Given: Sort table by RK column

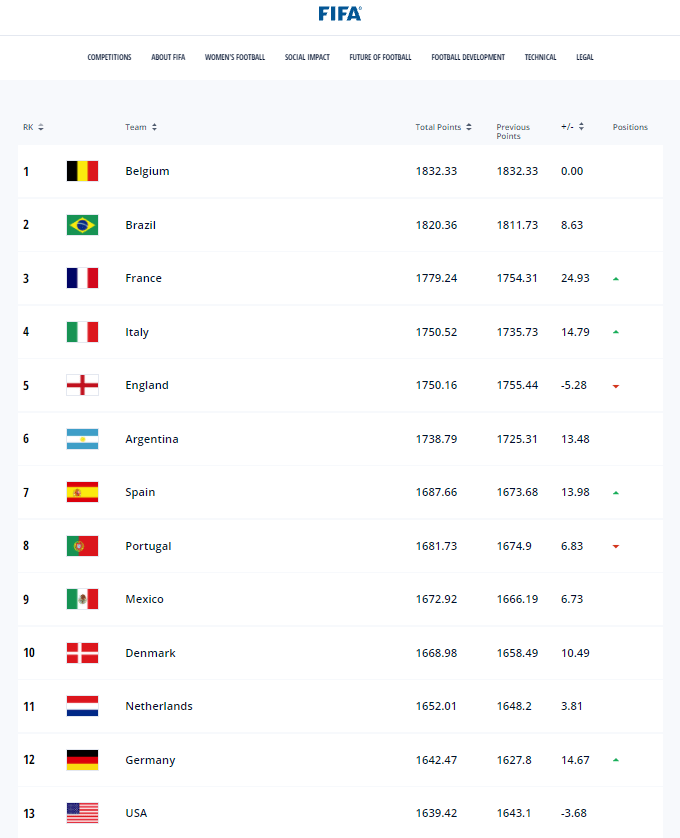Looking at the screenshot, I should [x=33, y=127].
